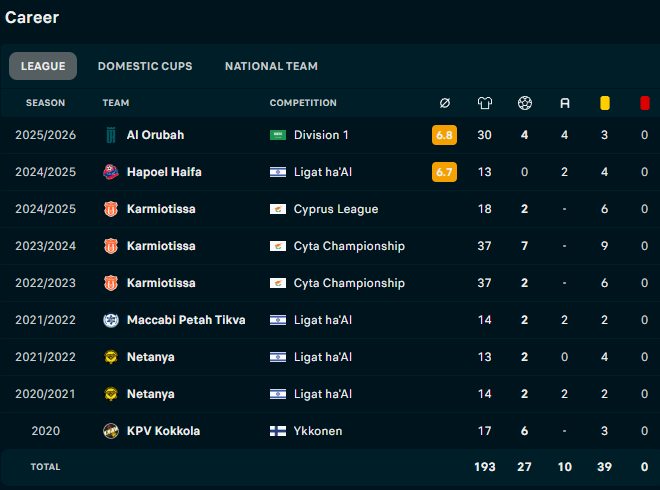Click the Hapoel Haifa club logo
The width and height of the screenshot is (660, 490).
[111, 172]
